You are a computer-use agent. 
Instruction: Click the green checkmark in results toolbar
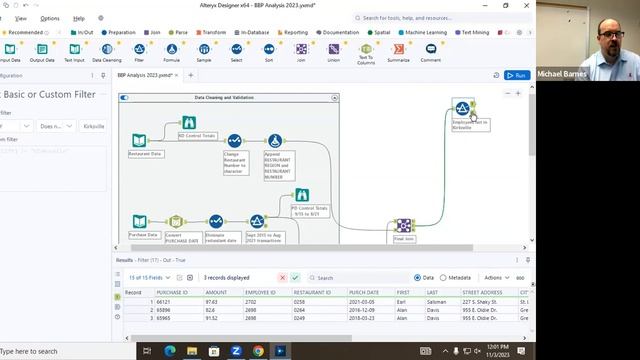coord(295,278)
